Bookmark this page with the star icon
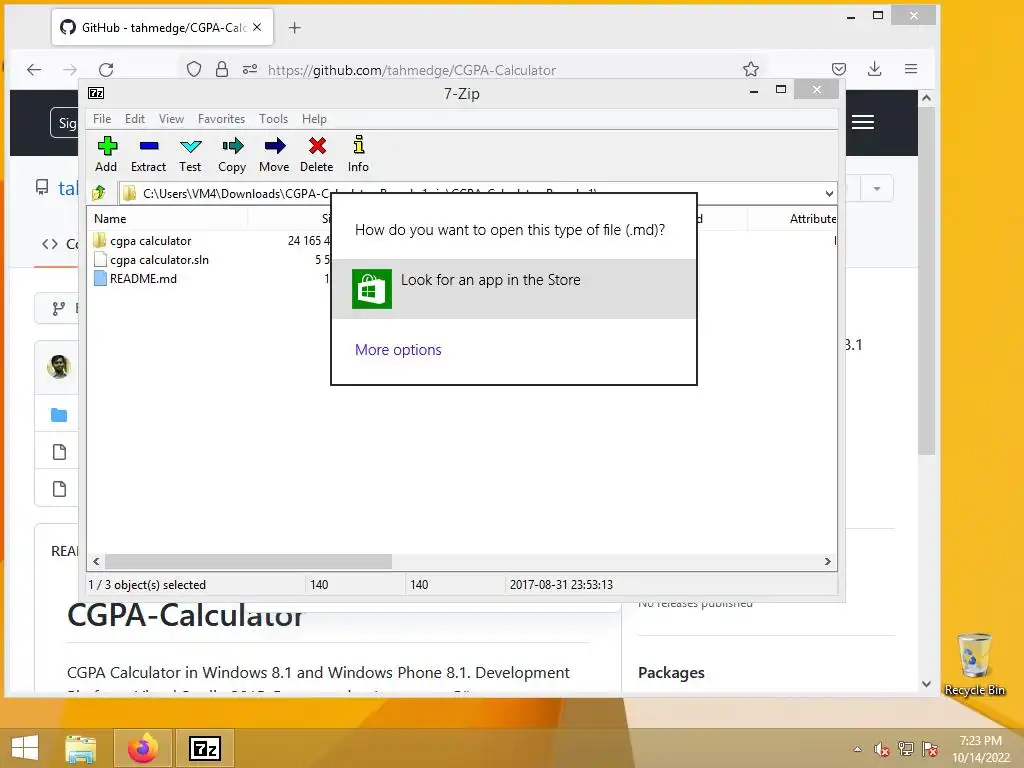This screenshot has height=768, width=1024. [x=750, y=69]
